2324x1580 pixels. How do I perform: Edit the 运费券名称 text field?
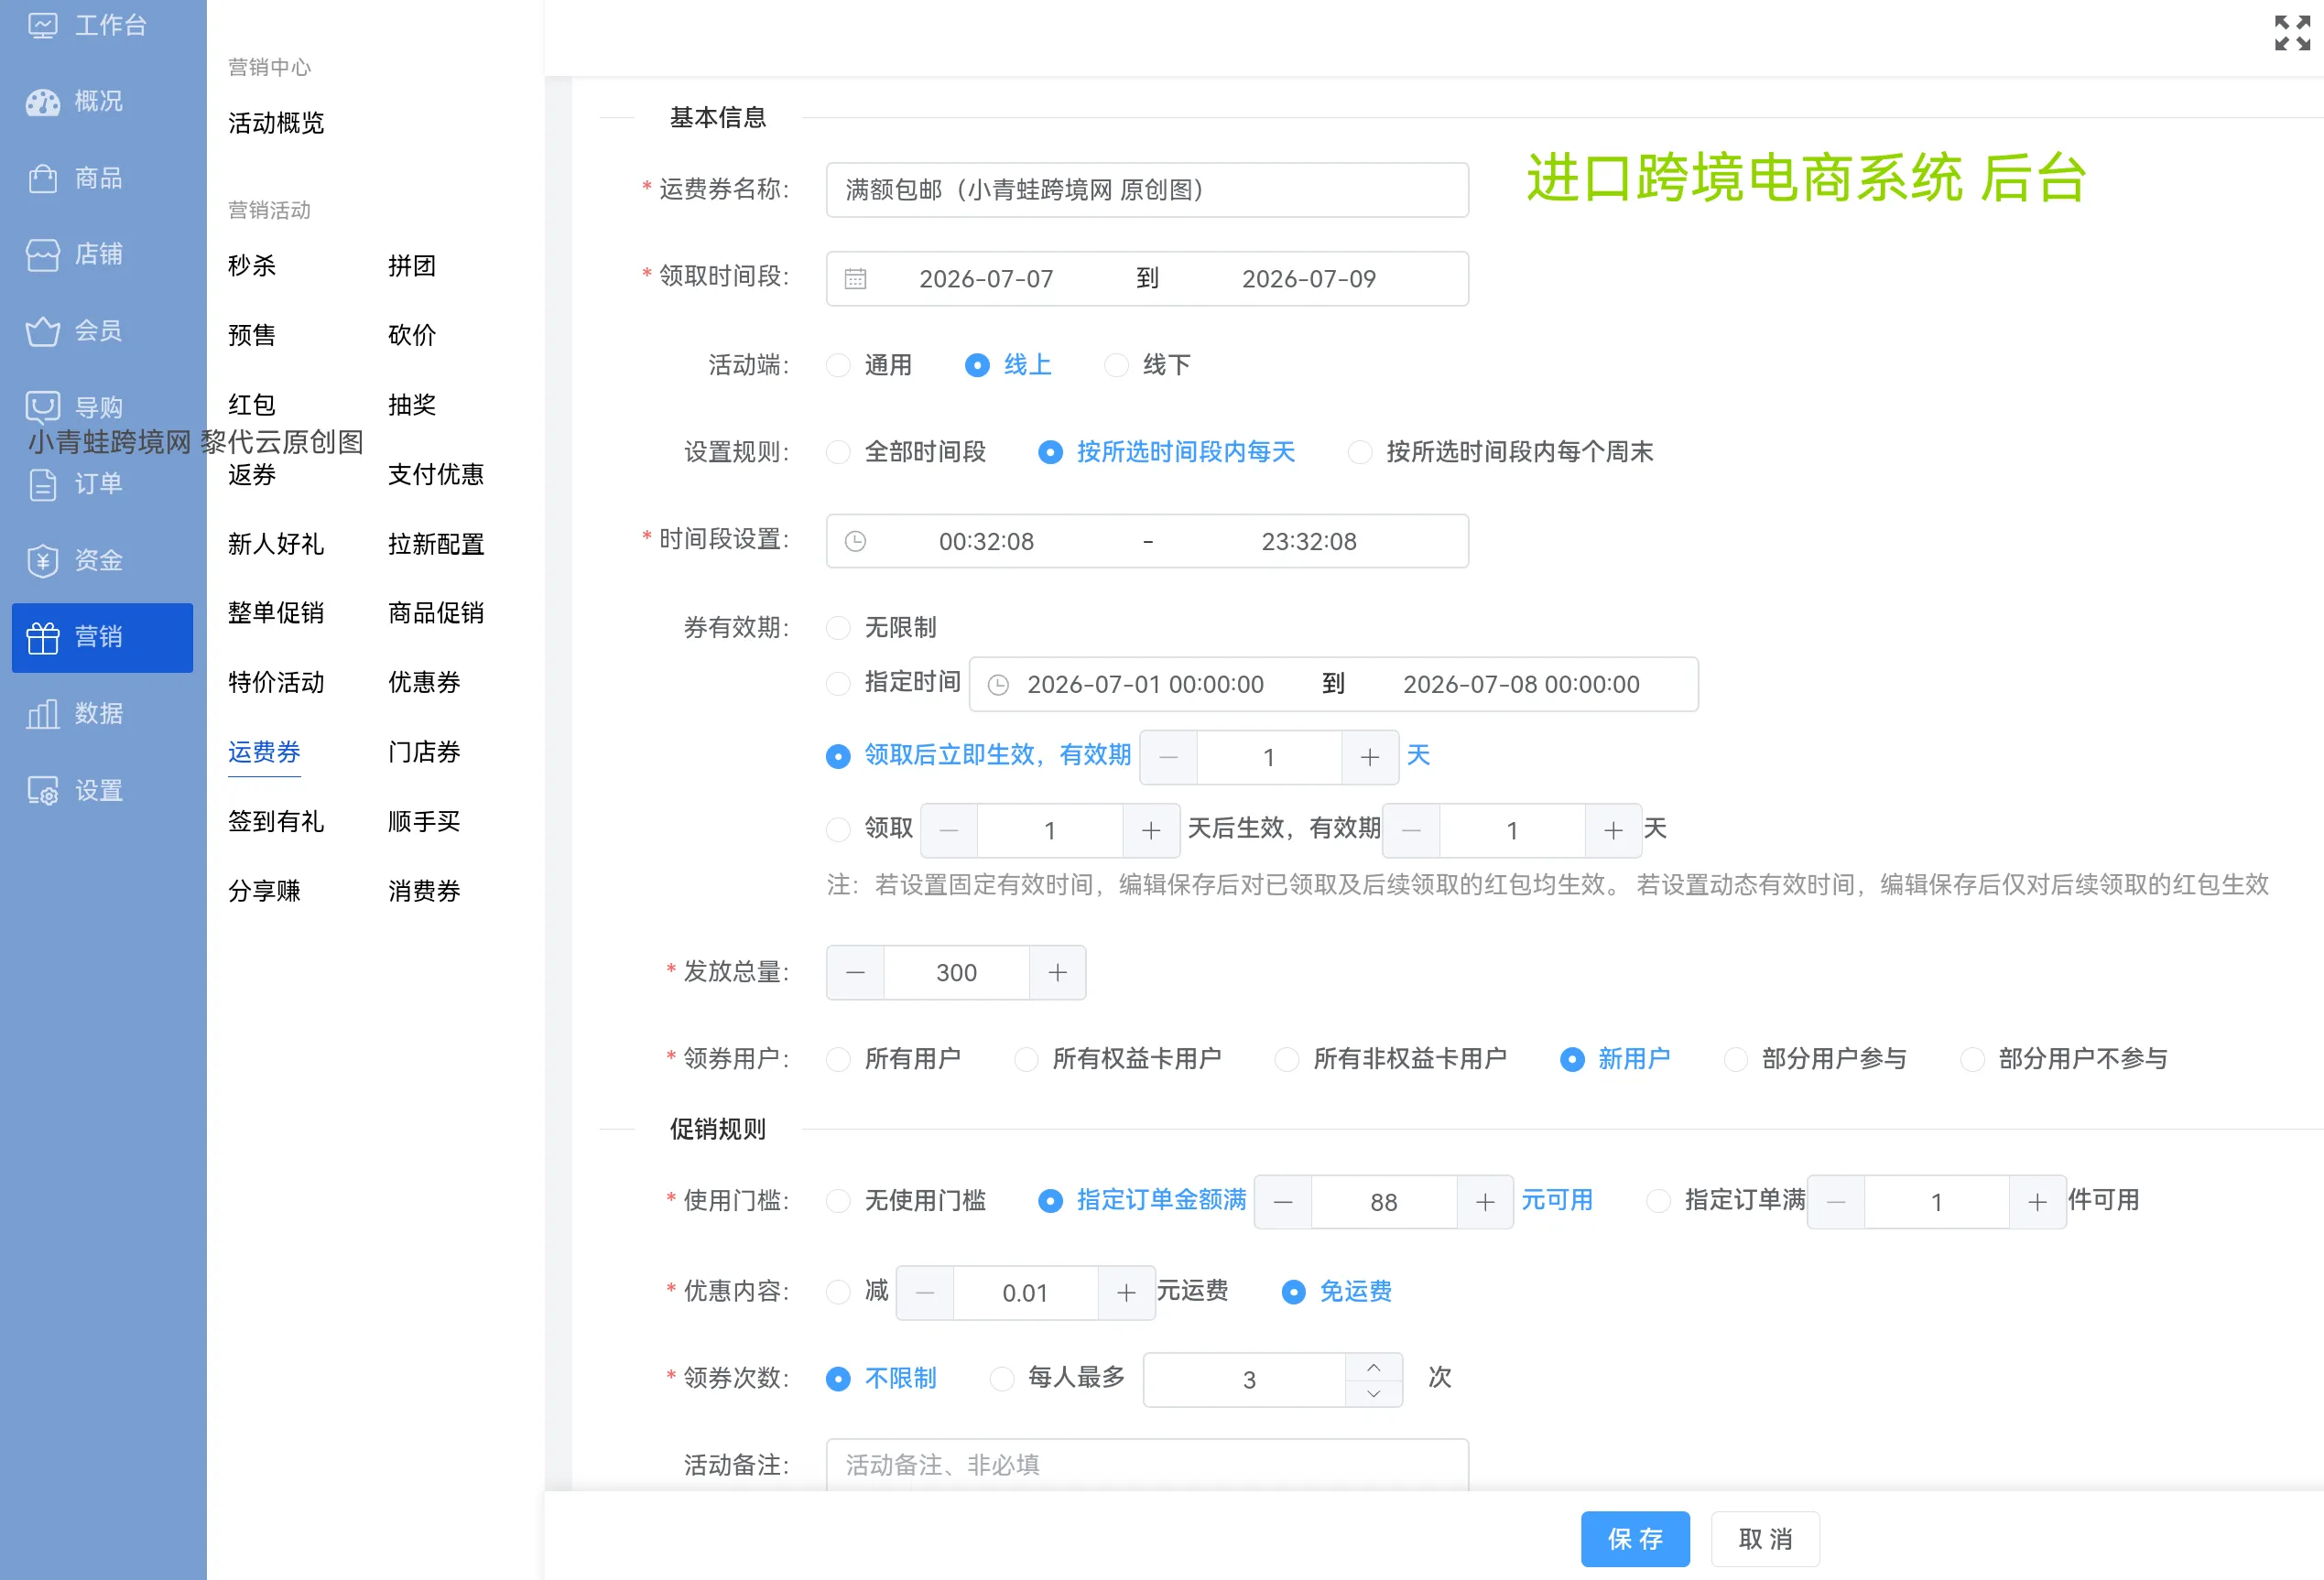coord(1147,190)
